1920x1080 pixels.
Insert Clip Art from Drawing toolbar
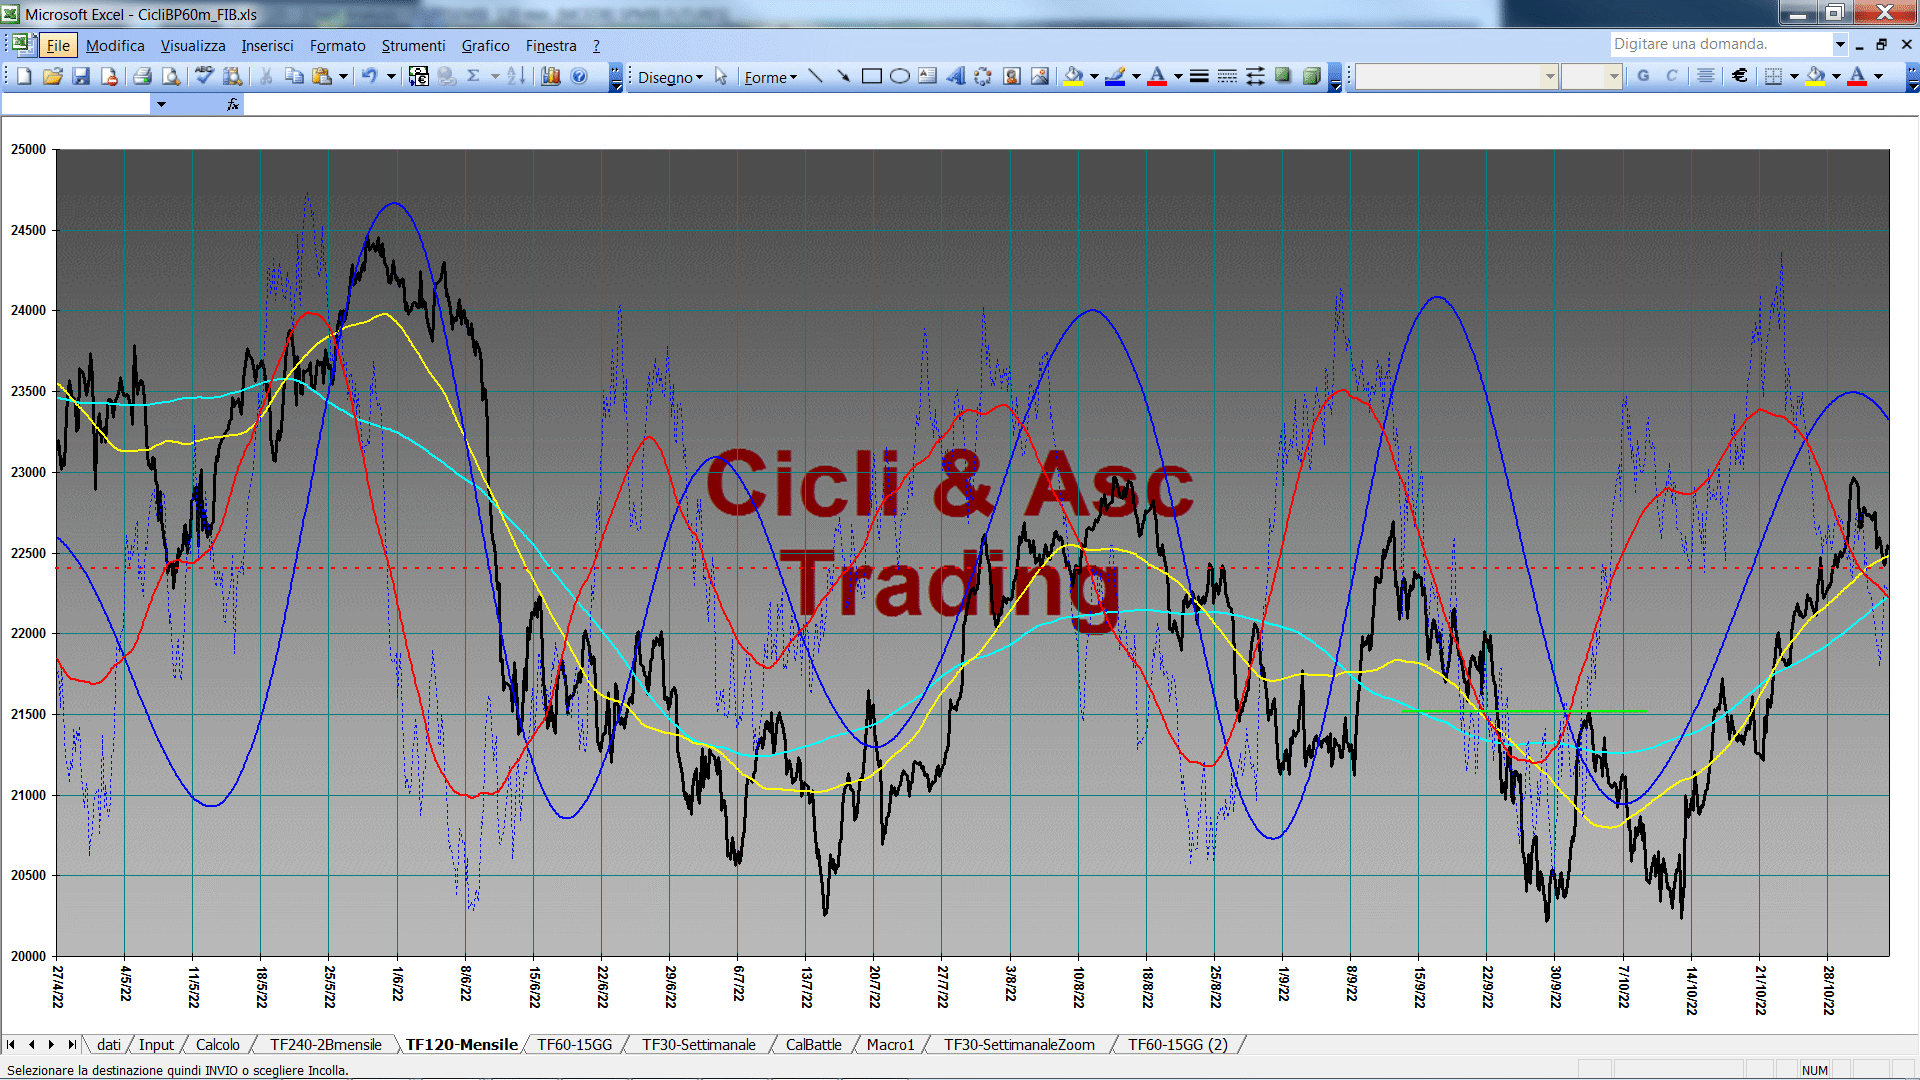[1012, 77]
